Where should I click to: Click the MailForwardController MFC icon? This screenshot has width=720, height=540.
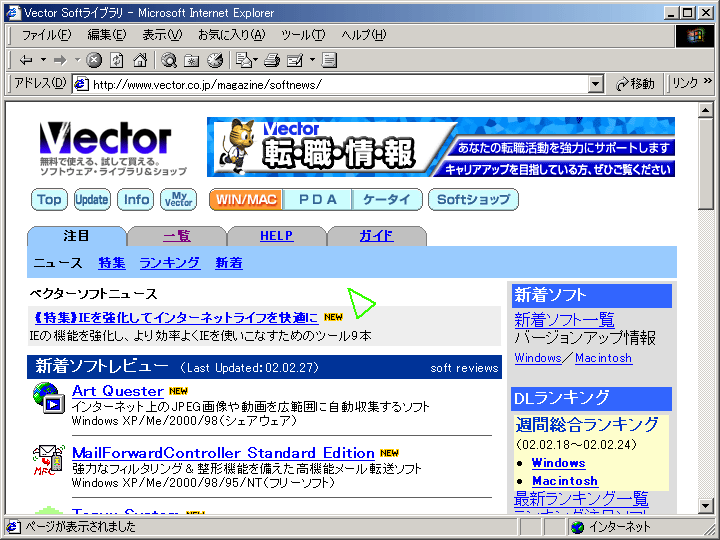(x=48, y=459)
